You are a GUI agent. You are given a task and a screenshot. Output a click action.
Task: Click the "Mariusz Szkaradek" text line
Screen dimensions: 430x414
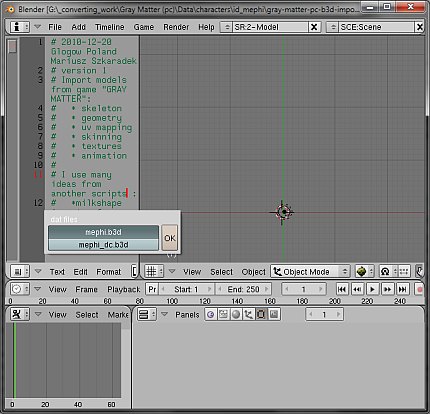click(x=93, y=61)
